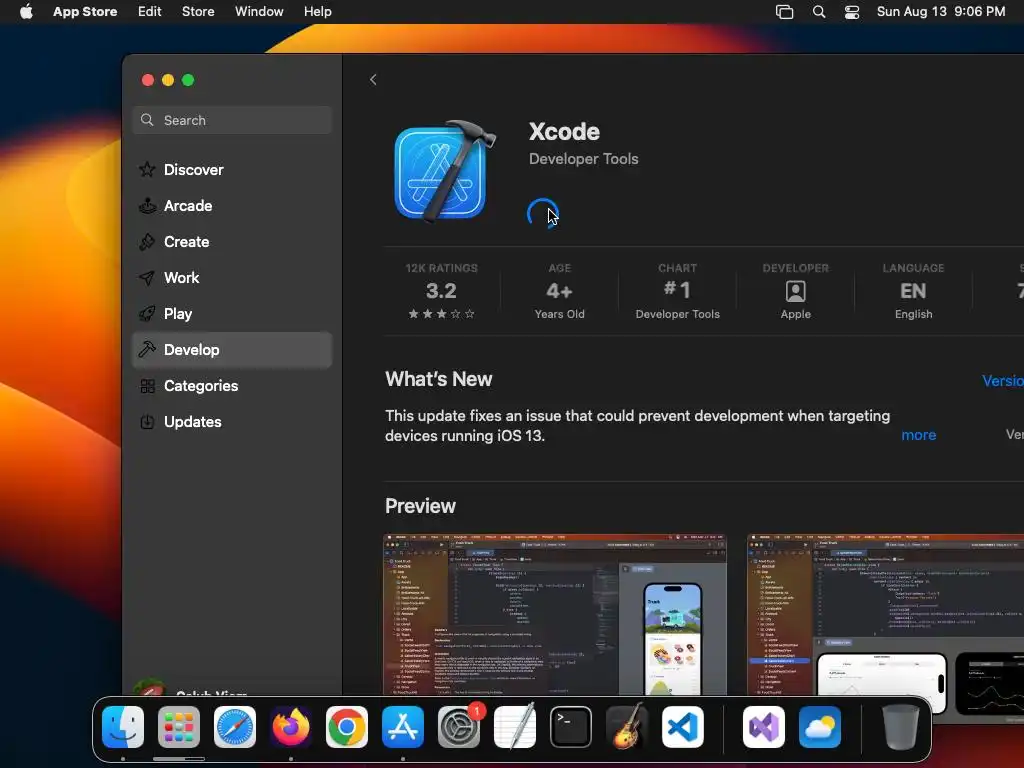Screen dimensions: 1024x768
Task: Launch Safari from the Dock
Action: (235, 727)
